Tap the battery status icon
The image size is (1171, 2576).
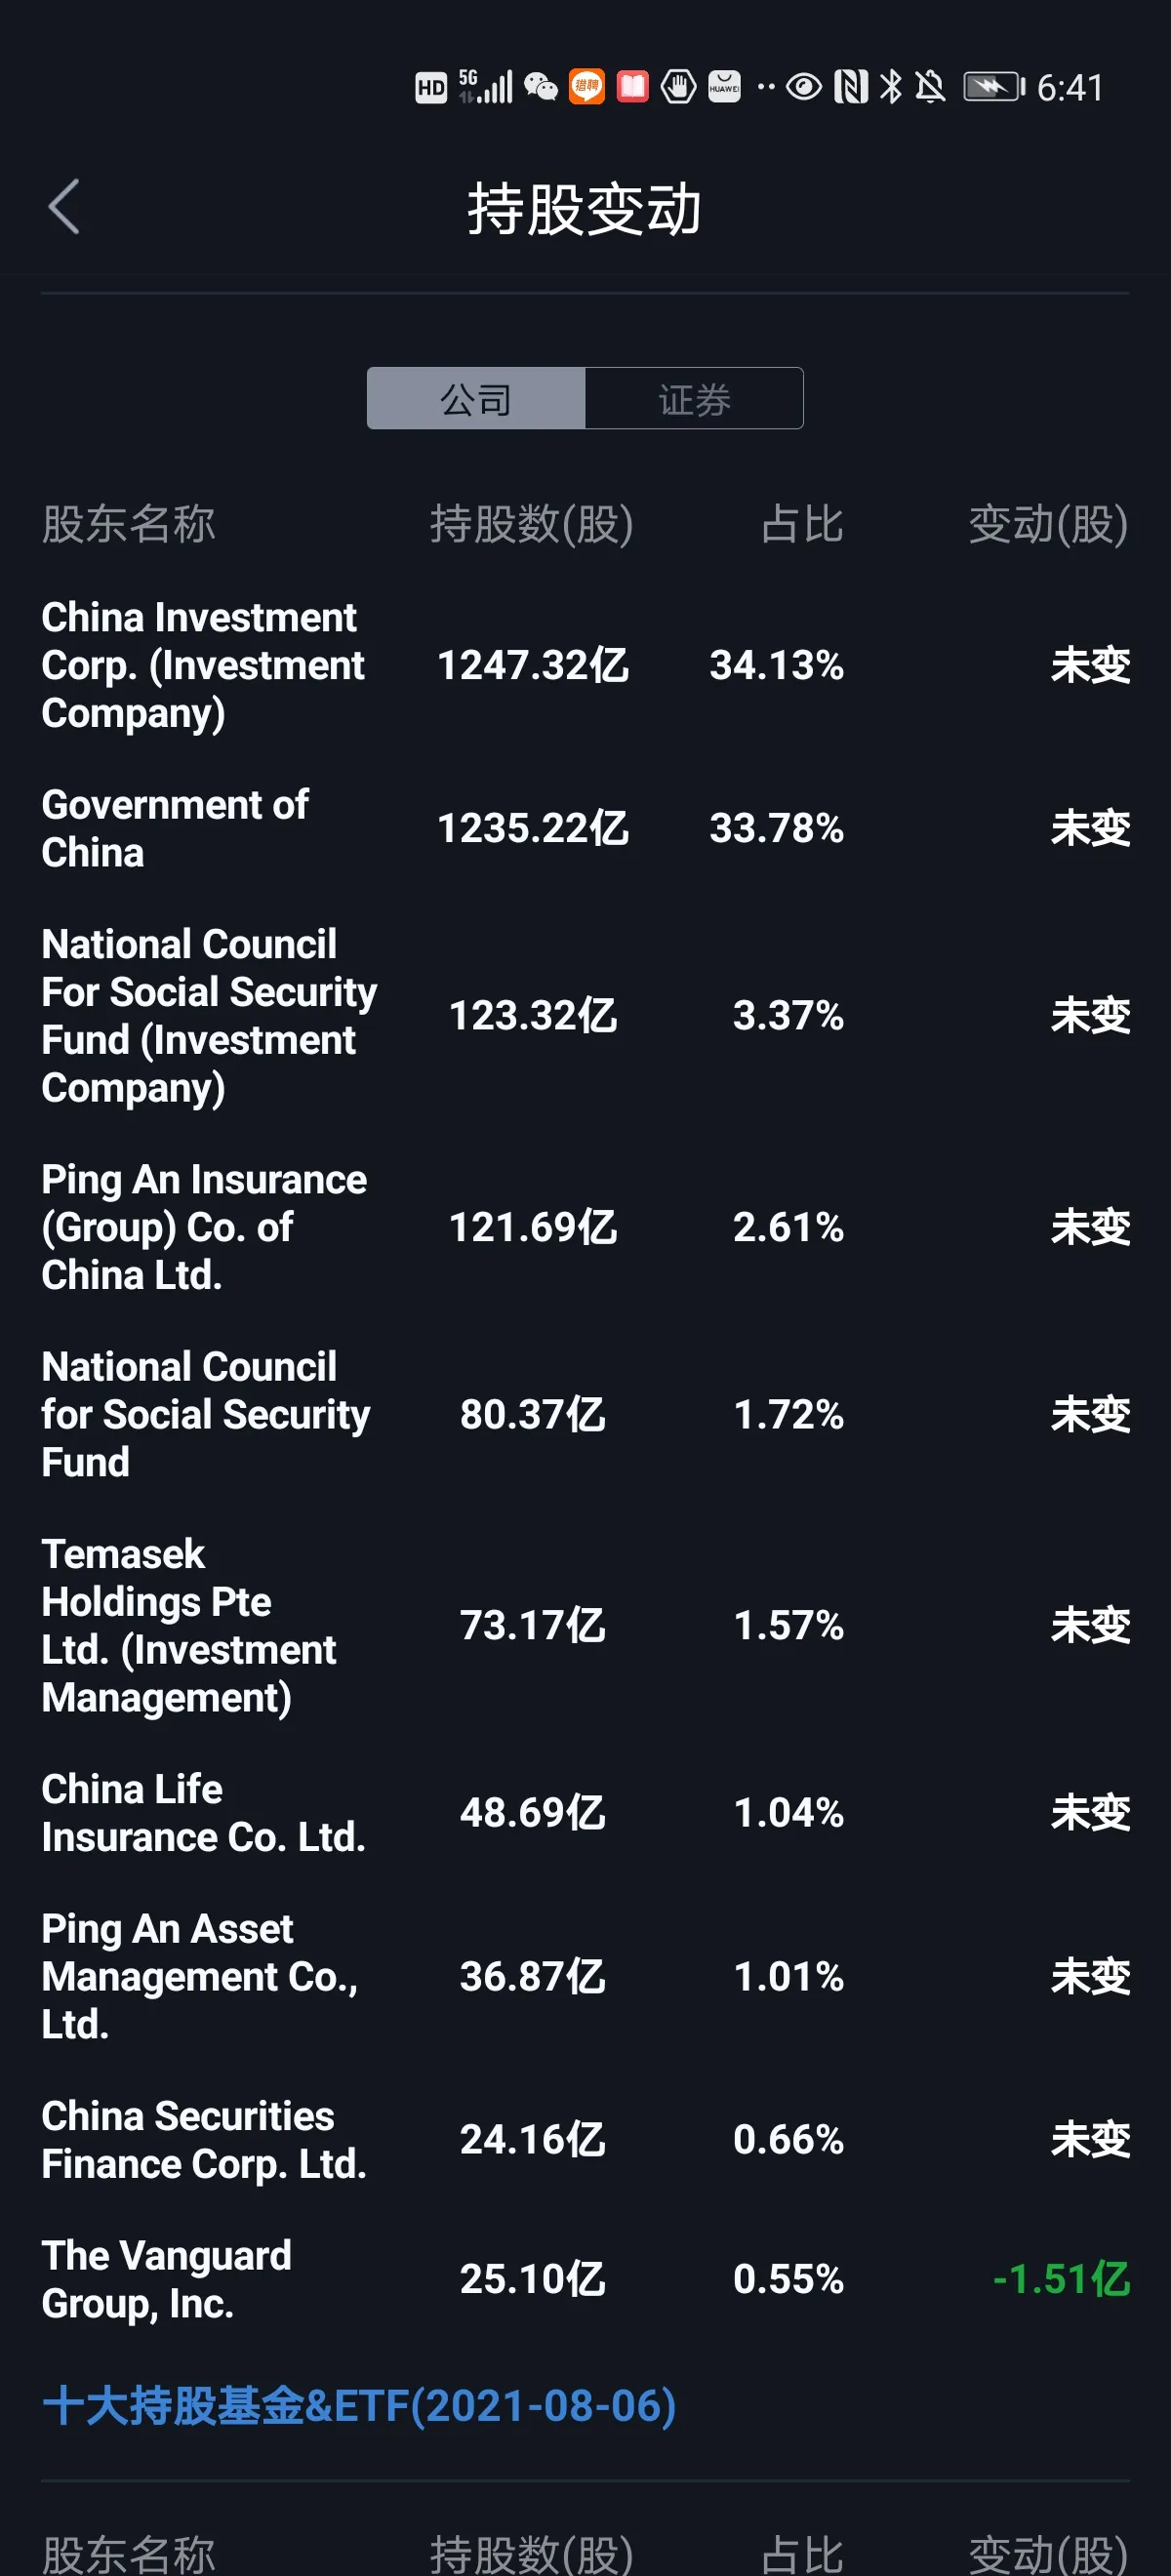[993, 88]
